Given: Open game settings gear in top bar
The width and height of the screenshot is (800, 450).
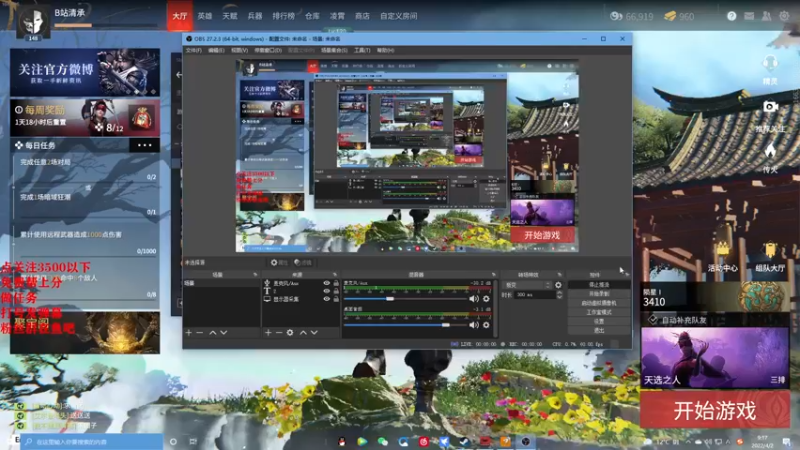Looking at the screenshot, I should [x=784, y=16].
